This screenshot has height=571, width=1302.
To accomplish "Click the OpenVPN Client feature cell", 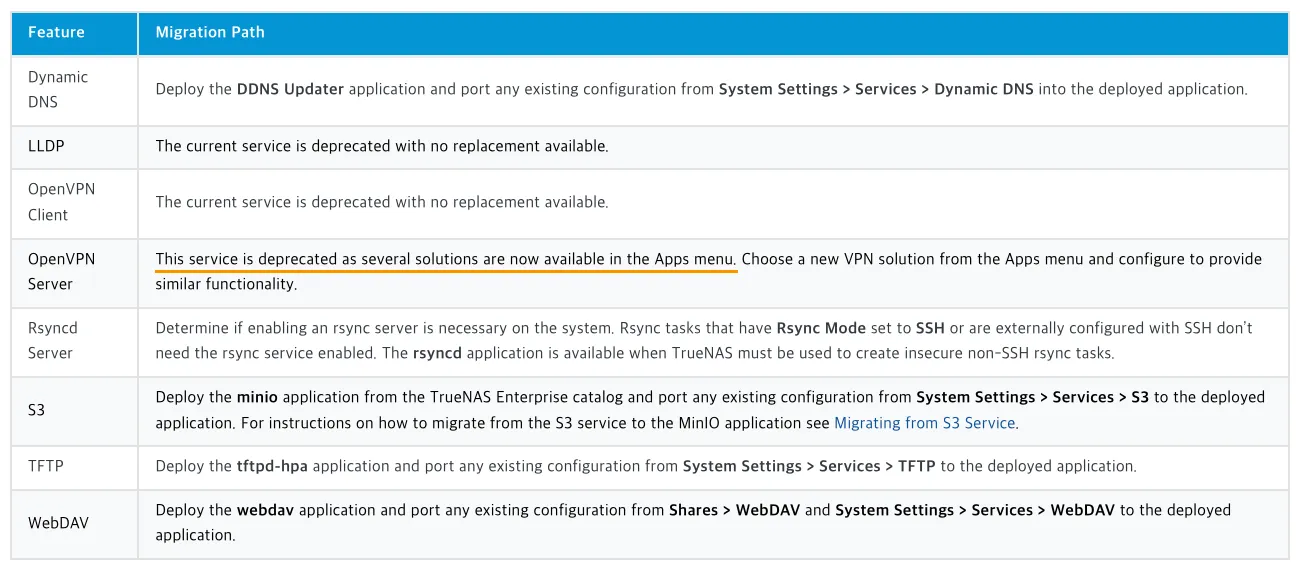I will click(x=61, y=202).
